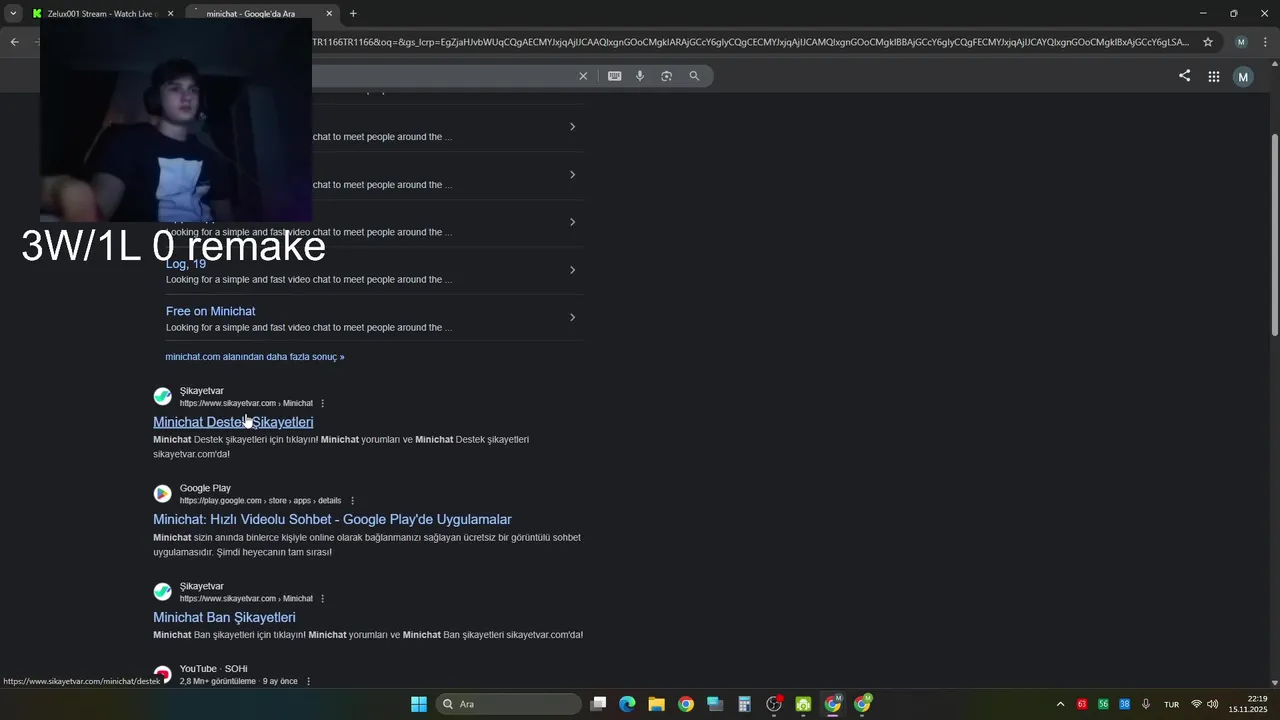Open Wi-Fi network tray icon

point(1196,704)
